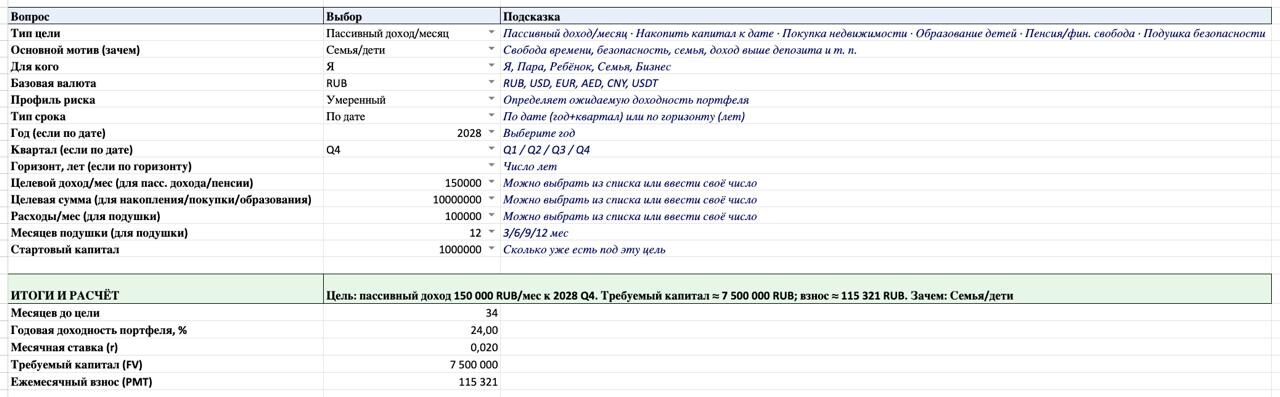Open dropdown arrow for Горизонт, лет row

click(x=491, y=166)
